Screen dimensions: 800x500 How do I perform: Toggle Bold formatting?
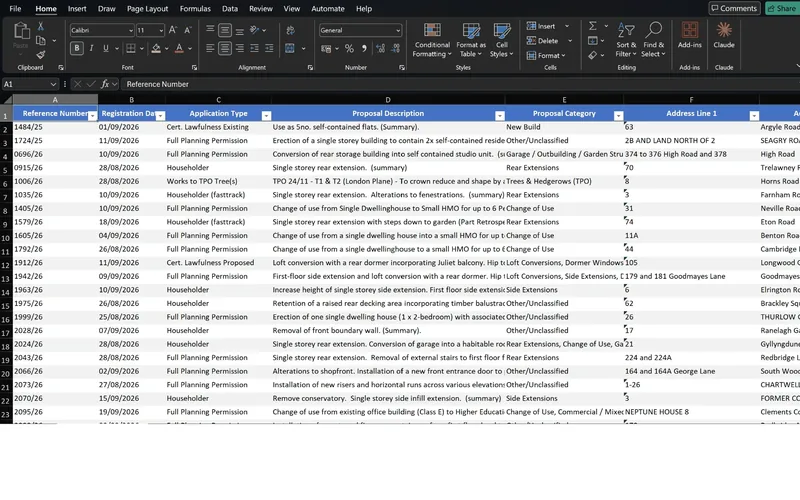click(x=77, y=48)
